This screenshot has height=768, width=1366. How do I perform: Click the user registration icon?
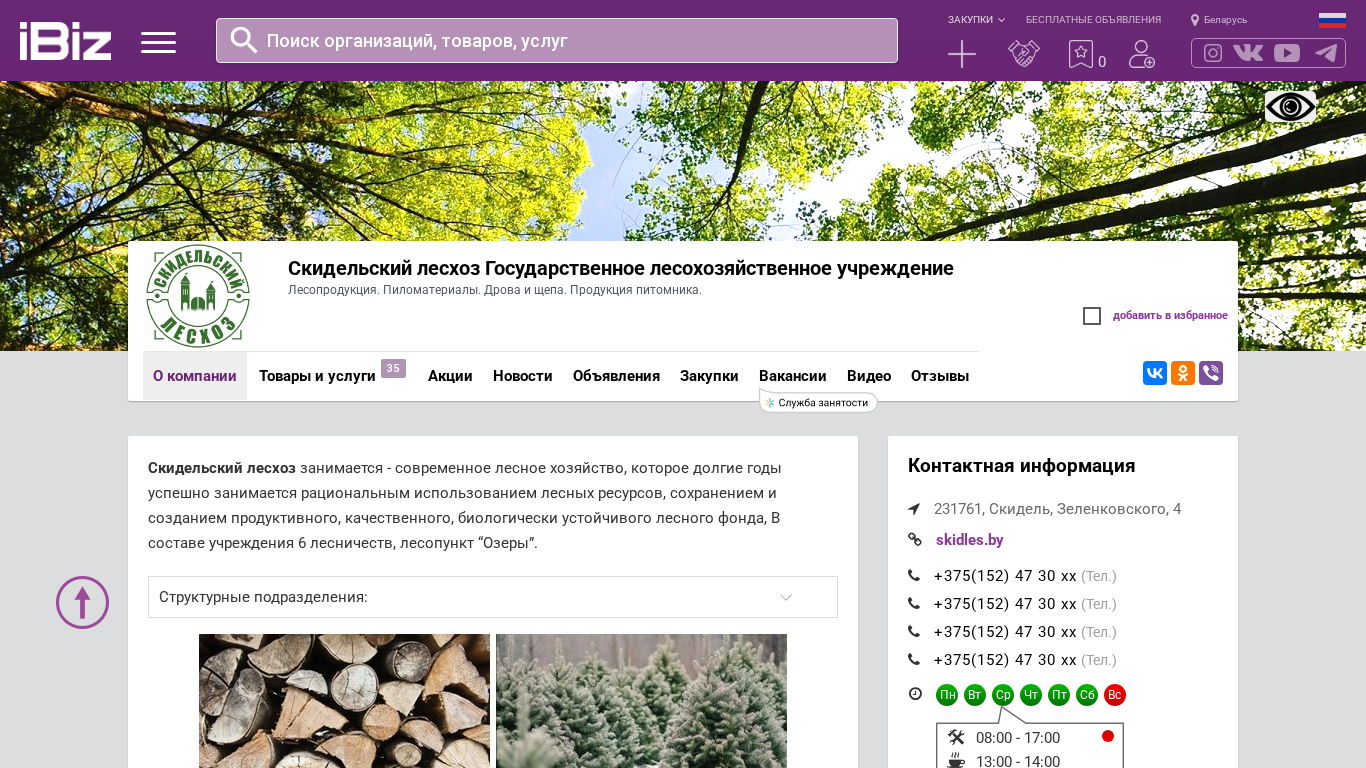click(x=1141, y=54)
